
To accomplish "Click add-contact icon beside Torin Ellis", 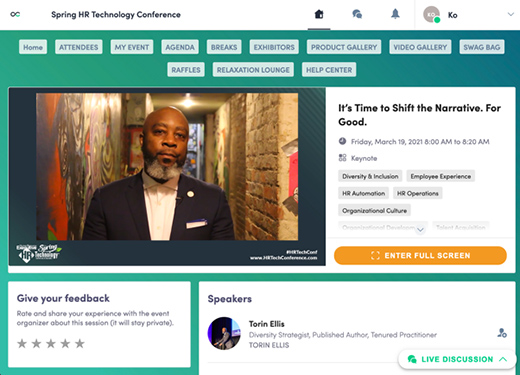I will (502, 333).
